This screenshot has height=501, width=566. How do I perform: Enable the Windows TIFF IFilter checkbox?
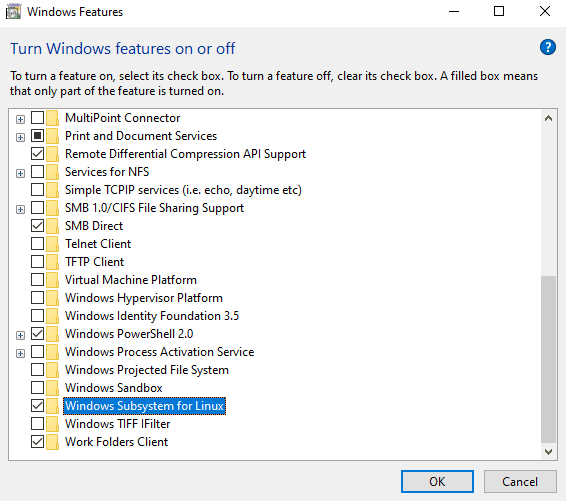point(38,424)
